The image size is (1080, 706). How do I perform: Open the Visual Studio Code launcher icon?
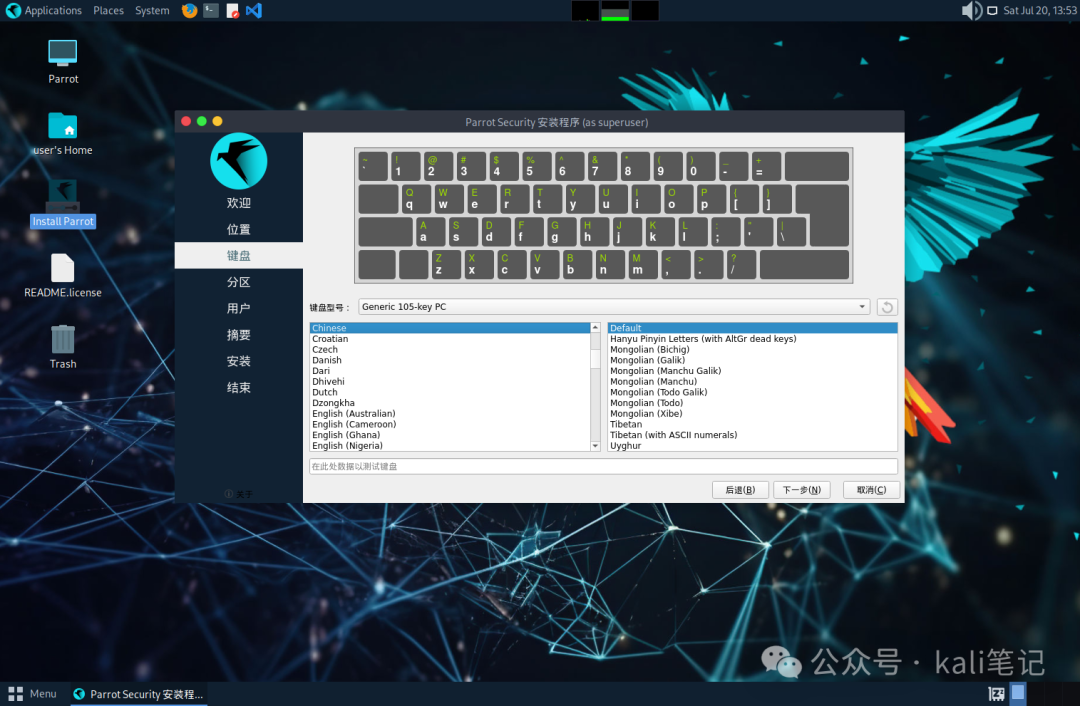[254, 10]
